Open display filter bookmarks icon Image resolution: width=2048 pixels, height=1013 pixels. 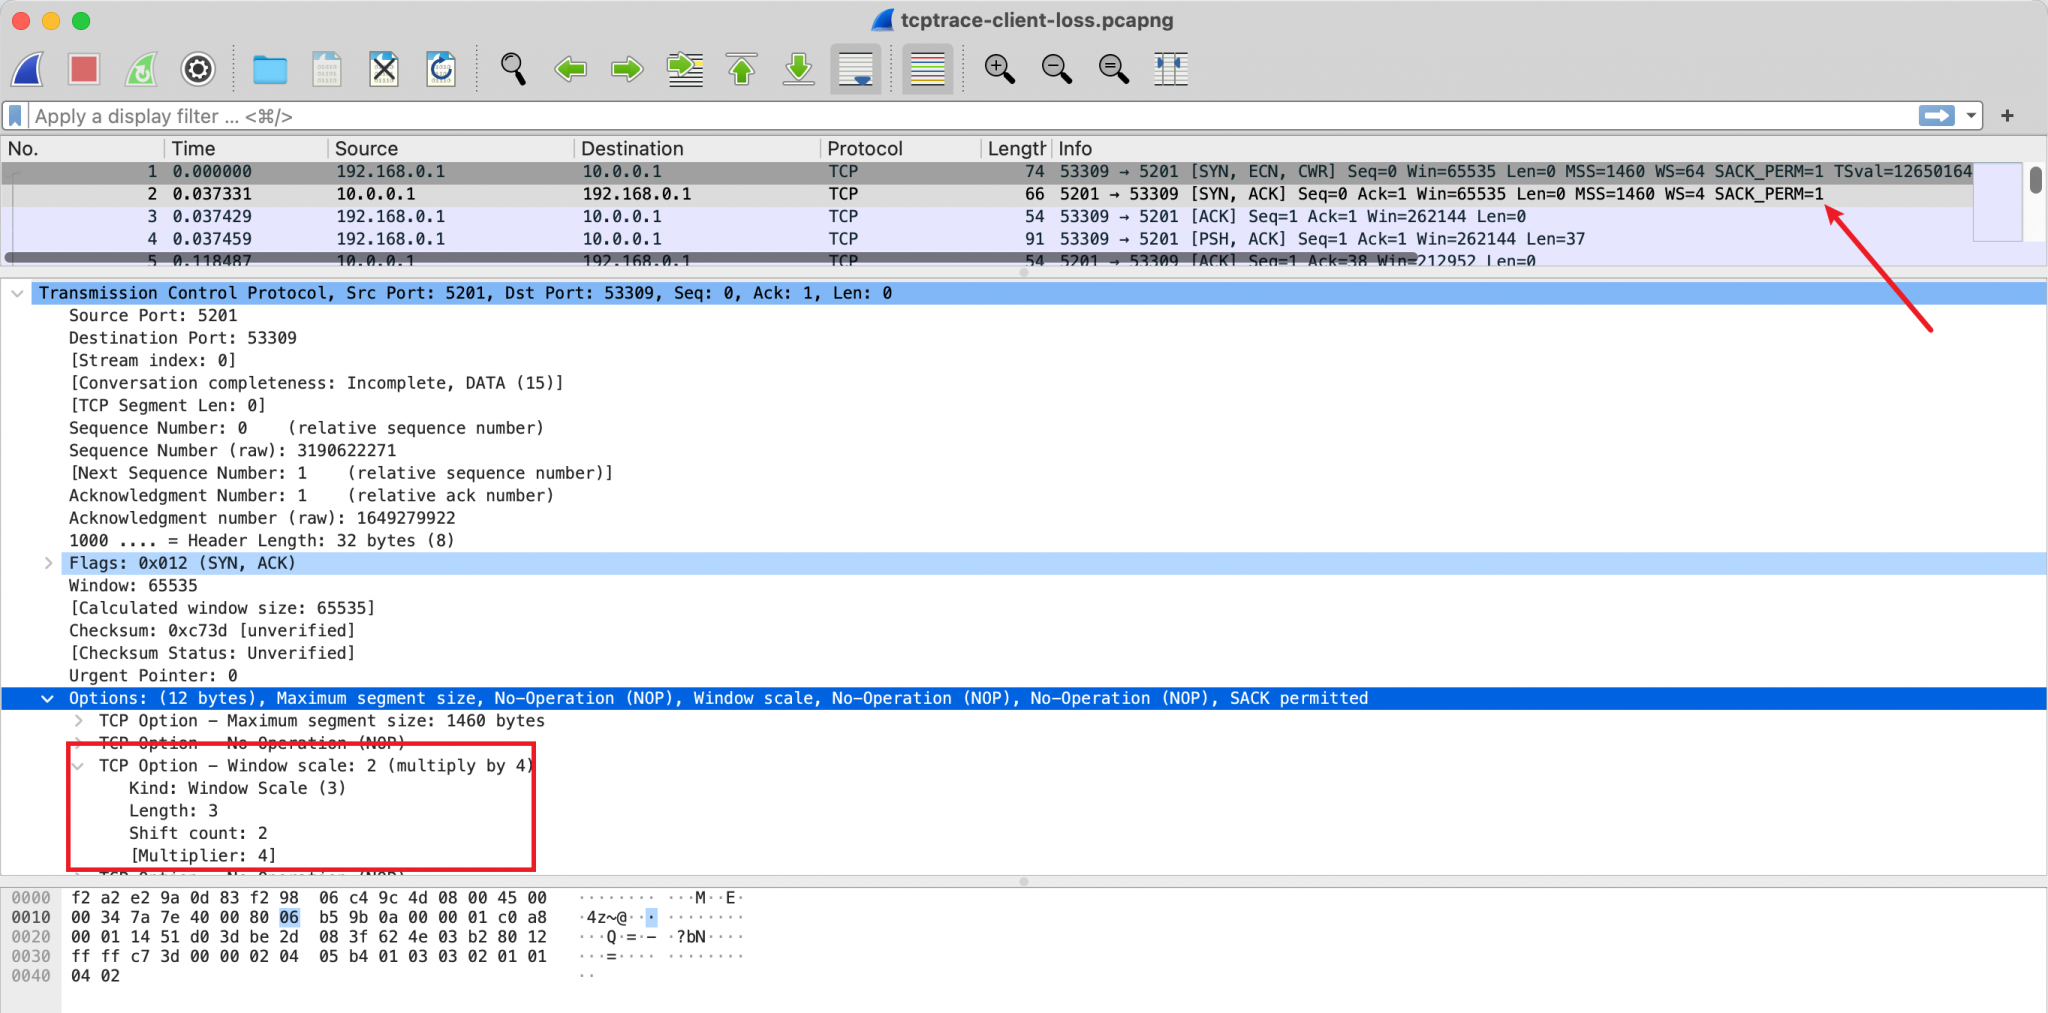tap(15, 116)
